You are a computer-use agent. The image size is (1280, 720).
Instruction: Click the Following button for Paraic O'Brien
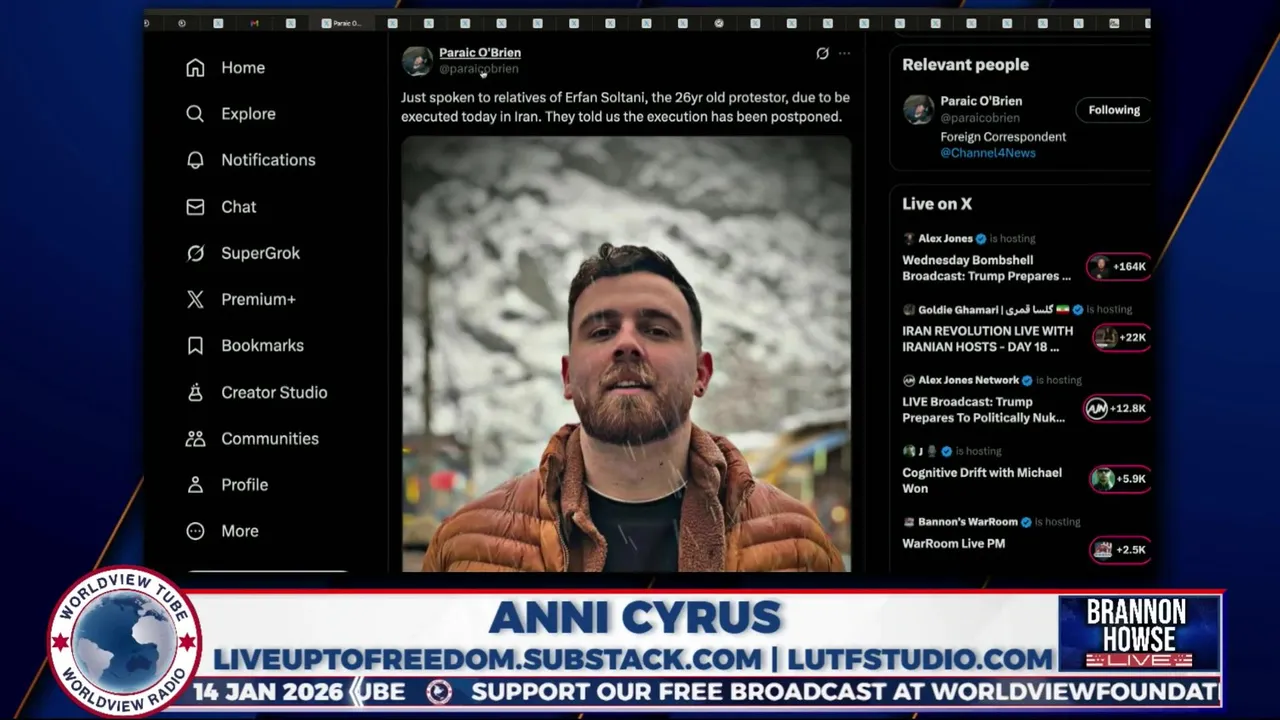[1113, 110]
